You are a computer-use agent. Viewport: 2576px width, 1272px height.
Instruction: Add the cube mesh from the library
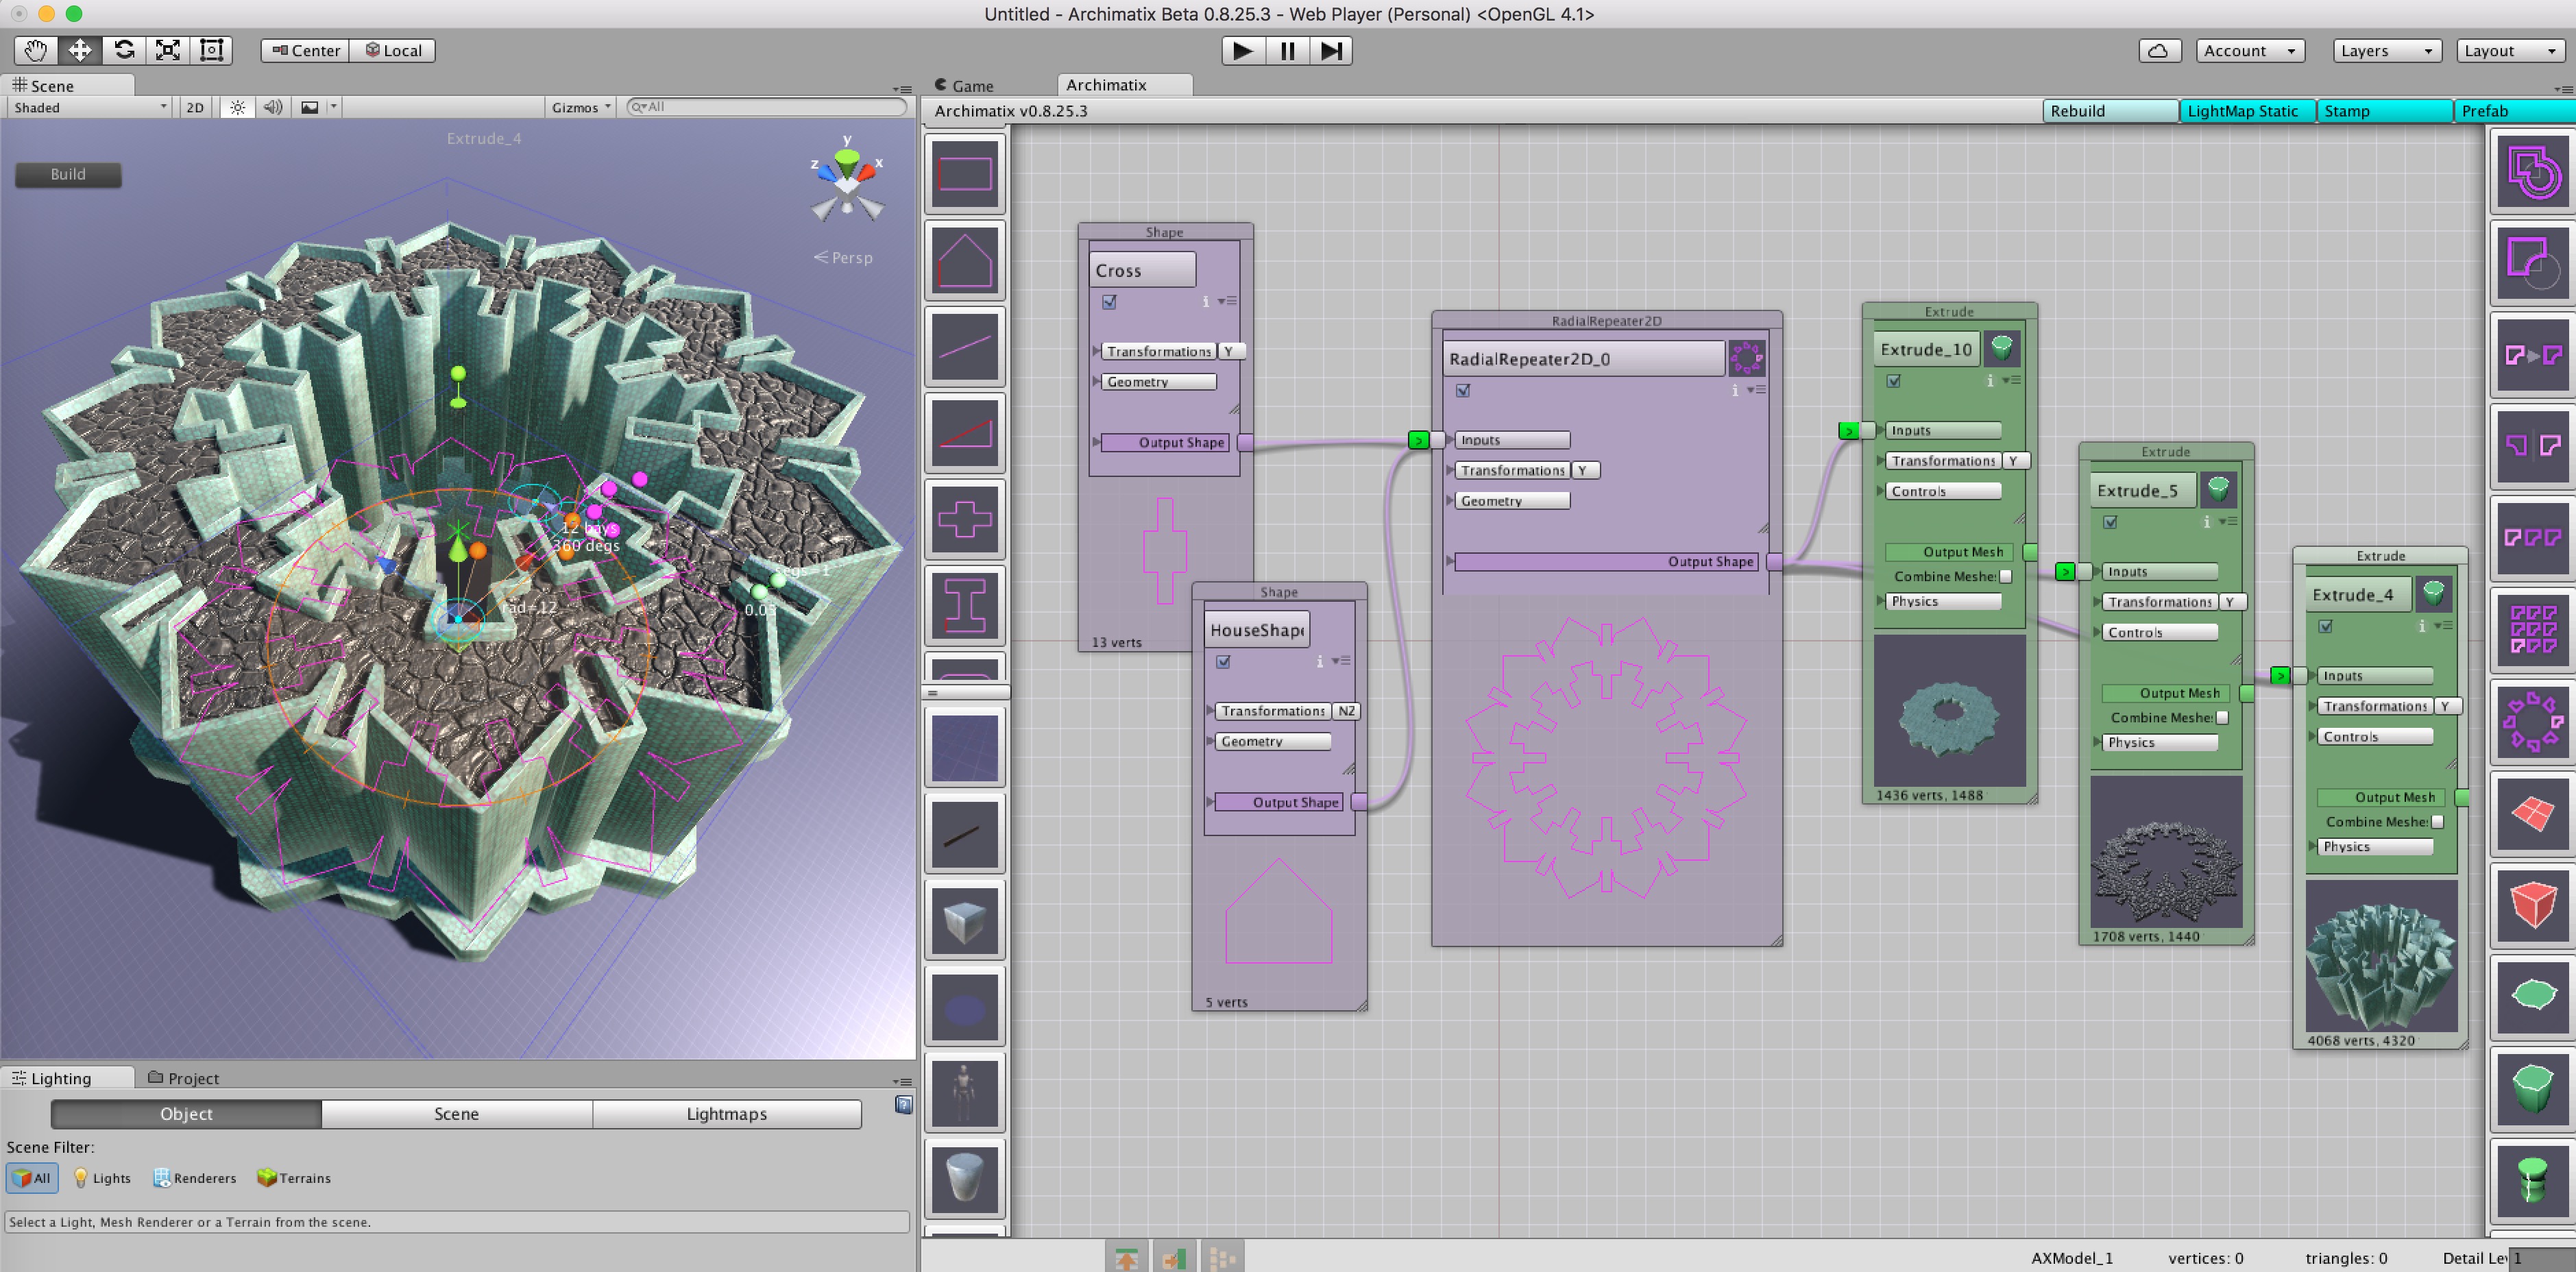tap(964, 921)
